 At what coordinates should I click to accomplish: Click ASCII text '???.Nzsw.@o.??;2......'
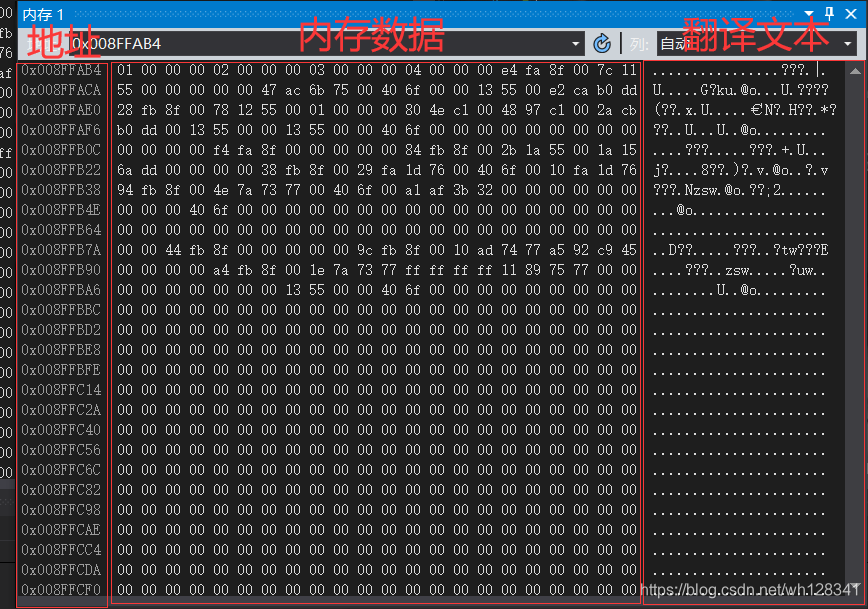[x=739, y=190]
